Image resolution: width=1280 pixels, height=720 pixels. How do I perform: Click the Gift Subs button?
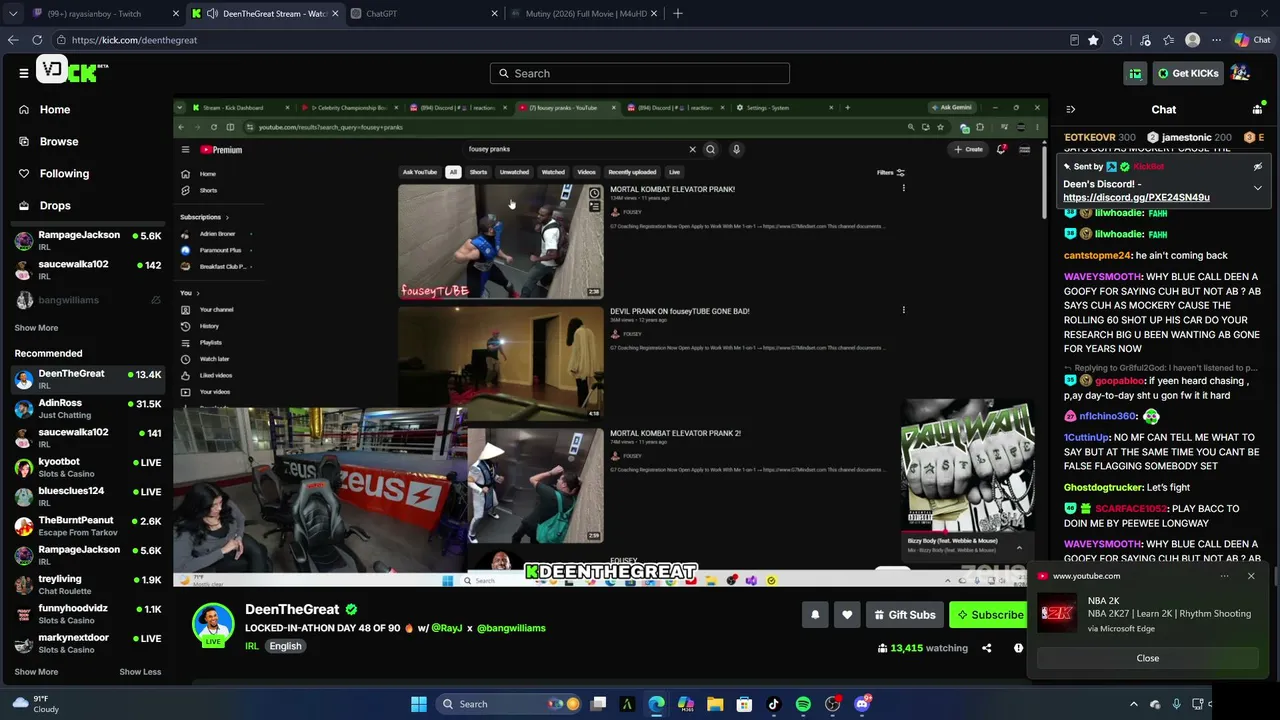(903, 615)
